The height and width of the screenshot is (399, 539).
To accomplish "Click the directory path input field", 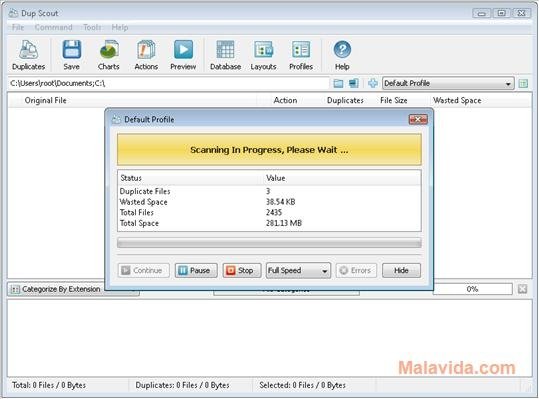I will (168, 83).
